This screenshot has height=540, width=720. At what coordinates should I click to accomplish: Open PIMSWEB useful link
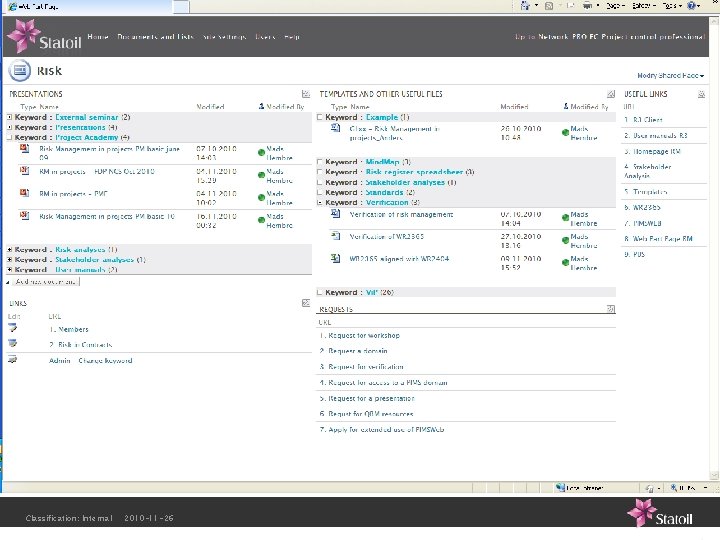[647, 223]
